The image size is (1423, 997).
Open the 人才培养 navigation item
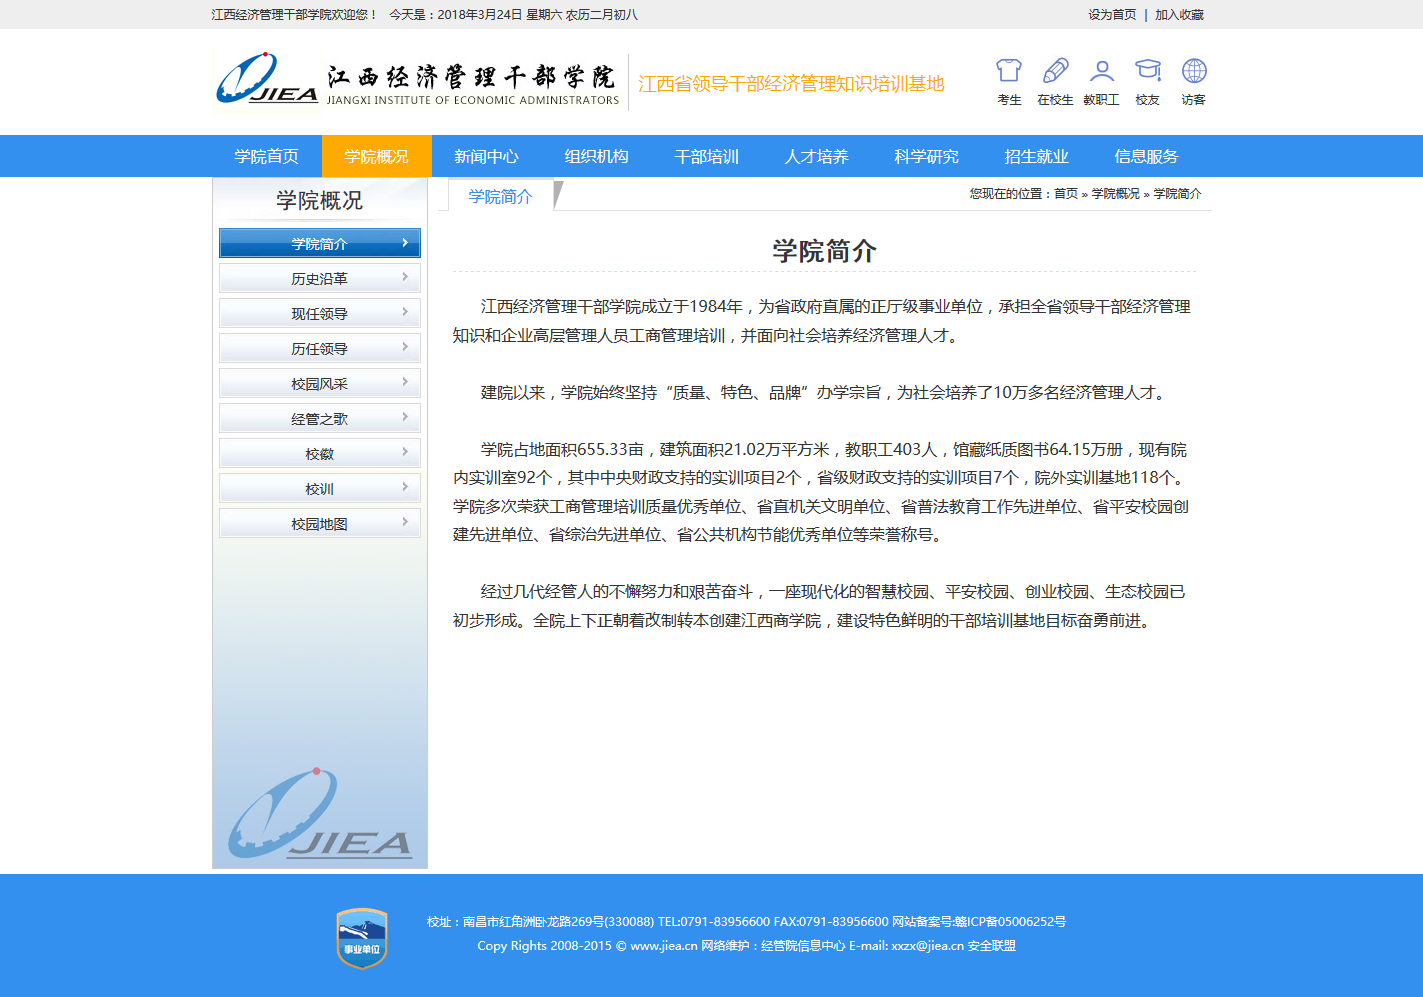tap(817, 156)
